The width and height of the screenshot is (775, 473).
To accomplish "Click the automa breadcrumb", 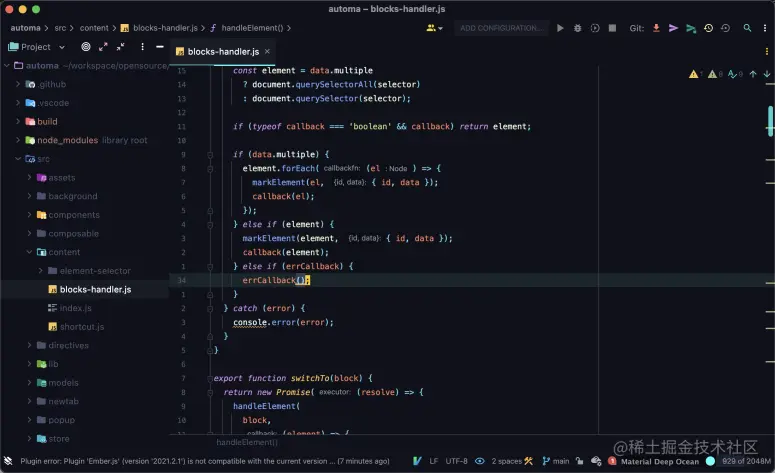I will coord(25,28).
